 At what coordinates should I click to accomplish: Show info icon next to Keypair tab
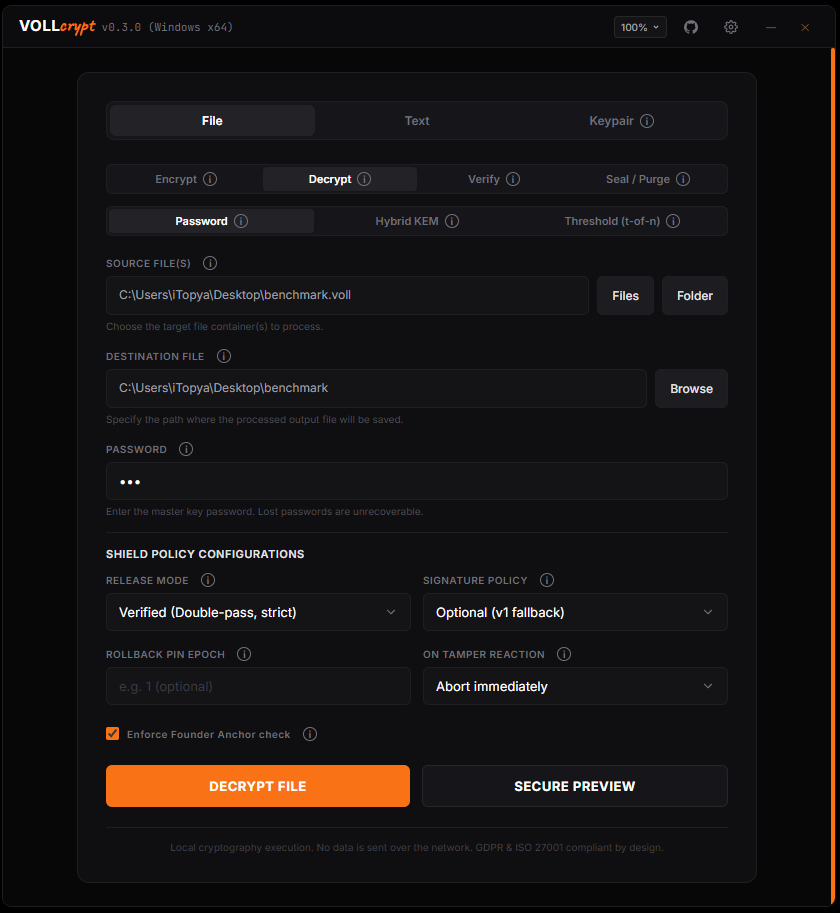[647, 121]
